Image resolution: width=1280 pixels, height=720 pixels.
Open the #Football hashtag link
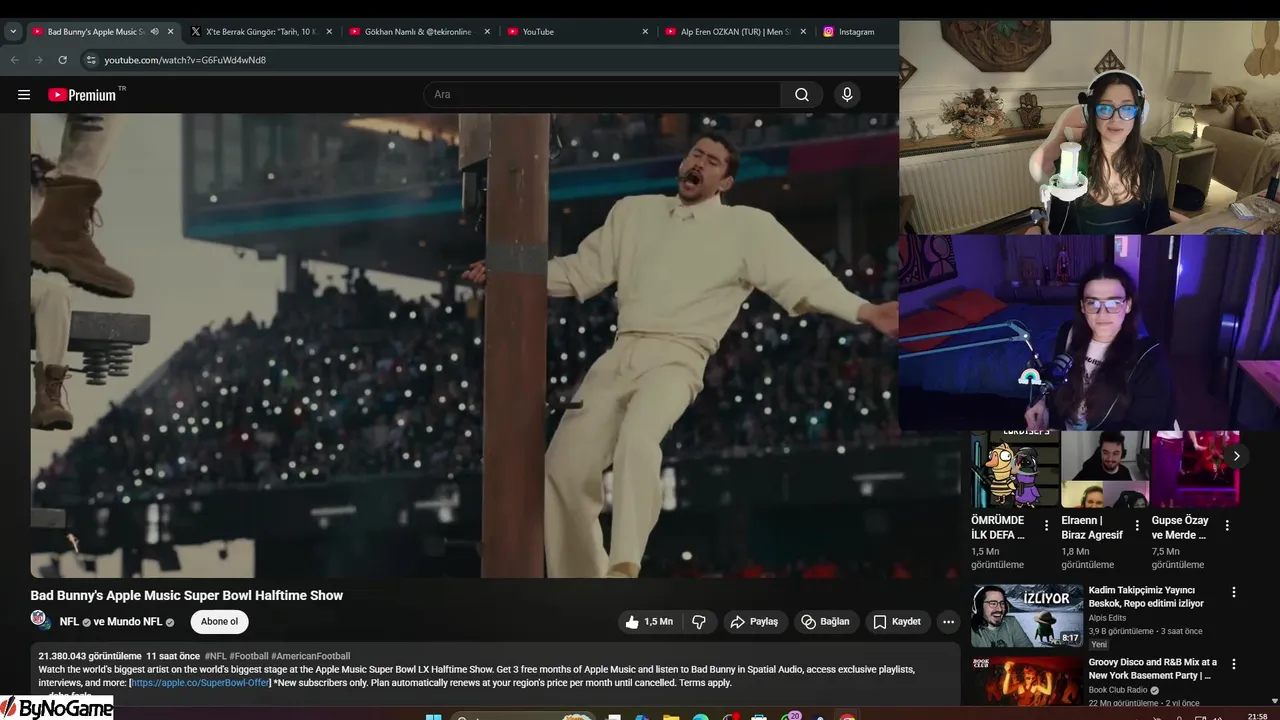[249, 656]
